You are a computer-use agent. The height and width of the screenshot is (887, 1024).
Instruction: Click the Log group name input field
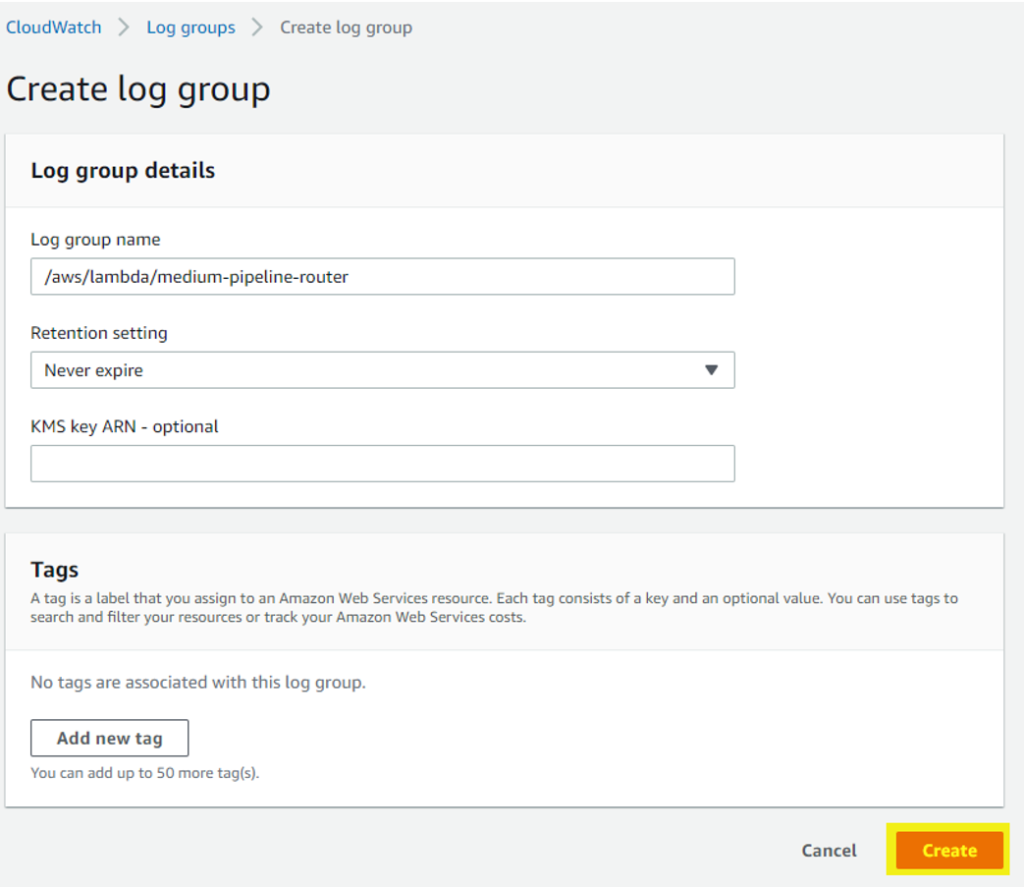383,276
